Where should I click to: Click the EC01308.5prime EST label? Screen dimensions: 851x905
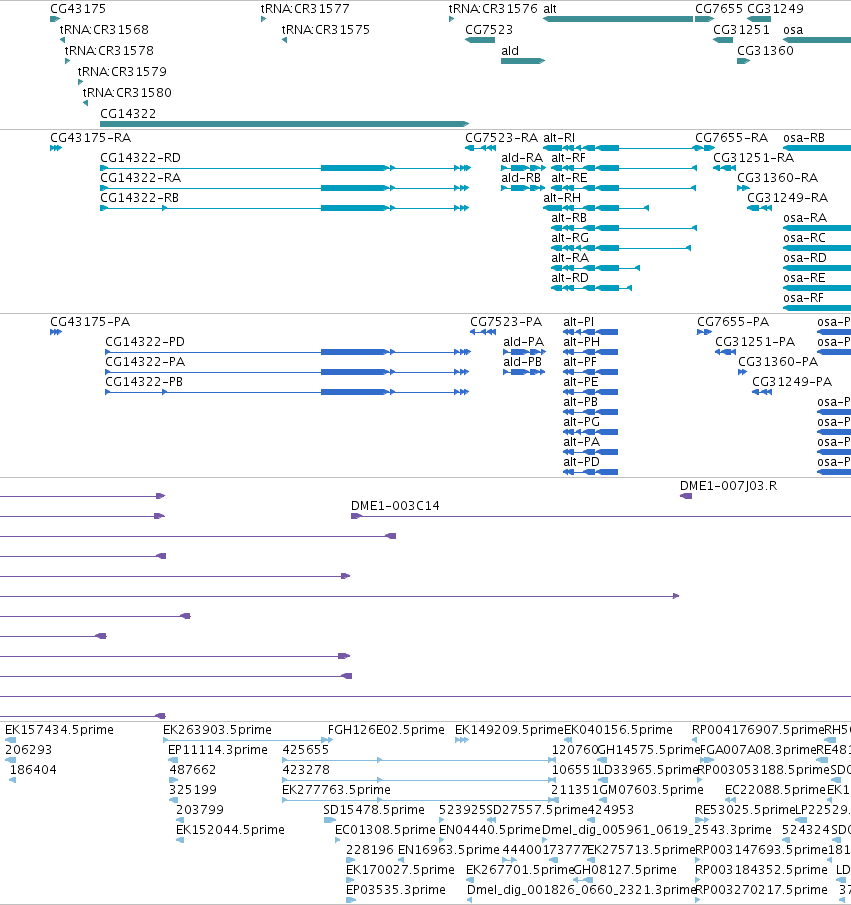coord(385,830)
